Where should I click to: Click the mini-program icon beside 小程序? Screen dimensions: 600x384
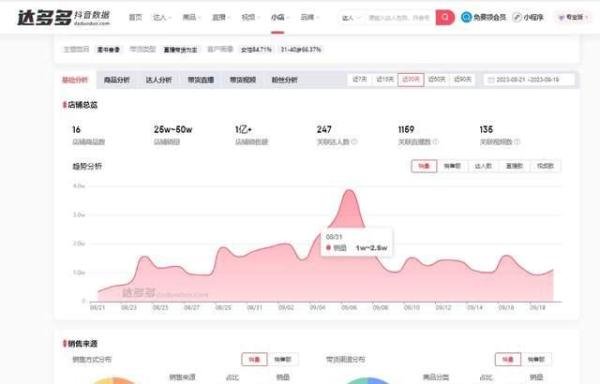(517, 17)
